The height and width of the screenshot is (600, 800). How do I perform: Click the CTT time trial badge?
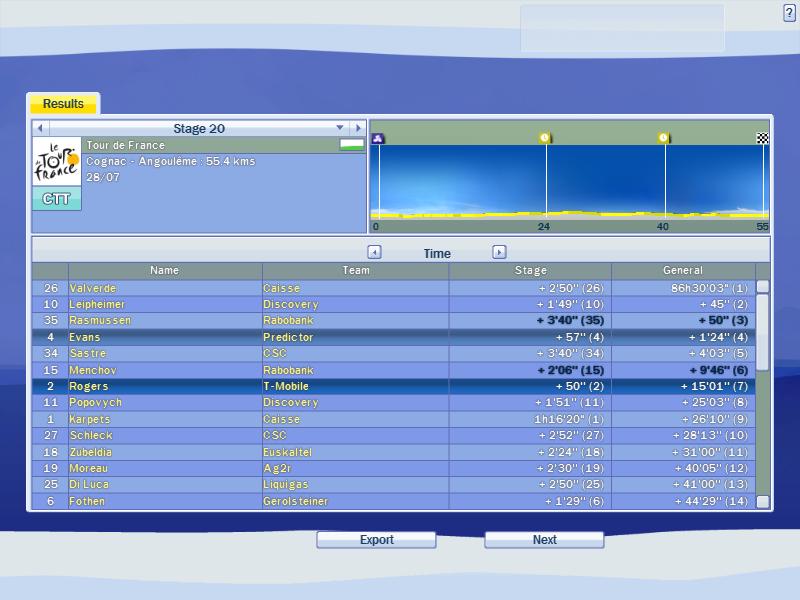[x=56, y=199]
